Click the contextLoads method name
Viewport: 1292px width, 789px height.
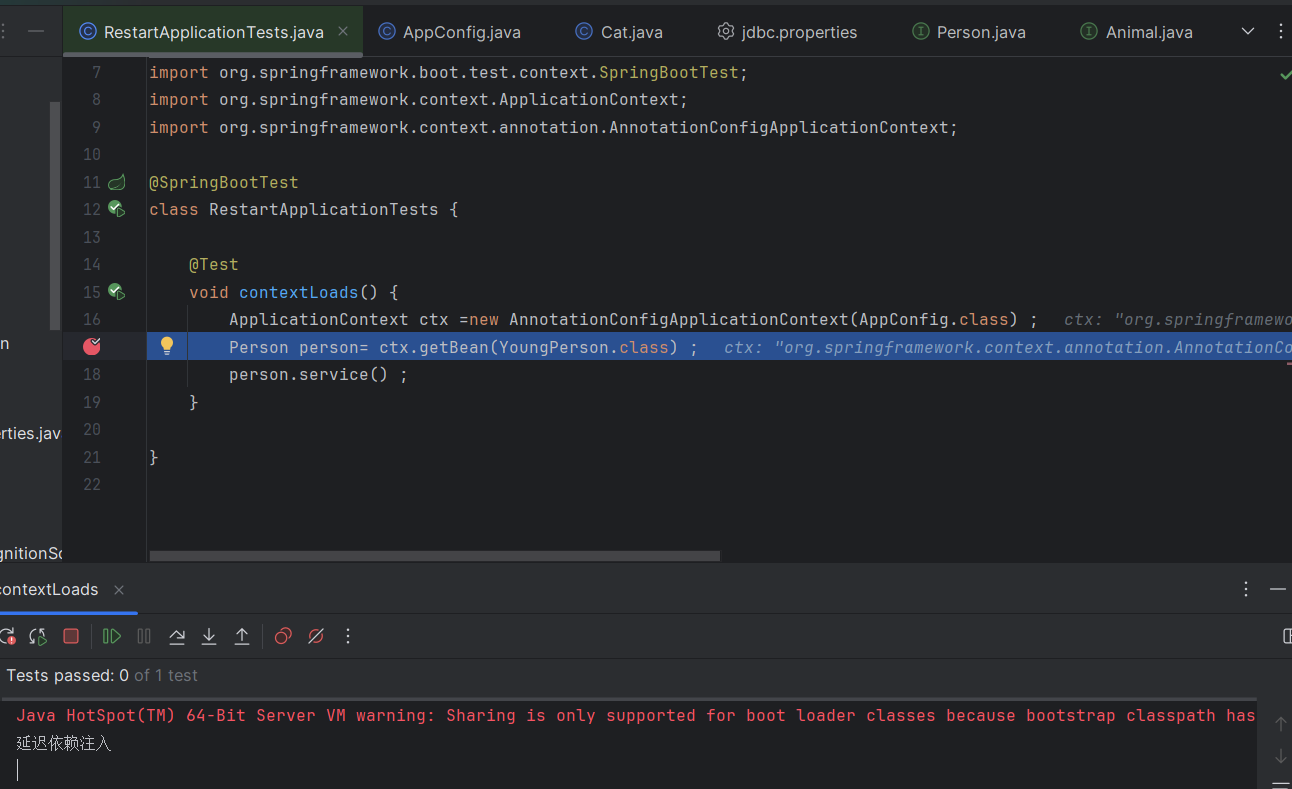(299, 292)
